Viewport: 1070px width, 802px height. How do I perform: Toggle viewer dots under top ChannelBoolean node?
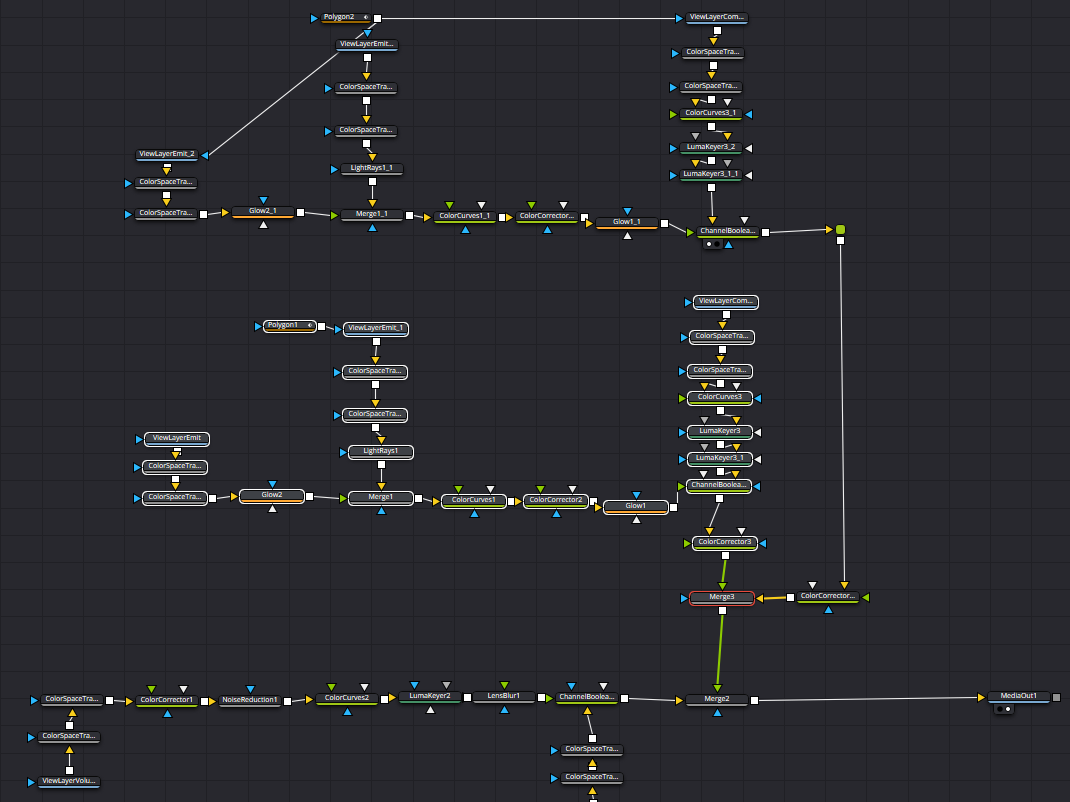712,244
